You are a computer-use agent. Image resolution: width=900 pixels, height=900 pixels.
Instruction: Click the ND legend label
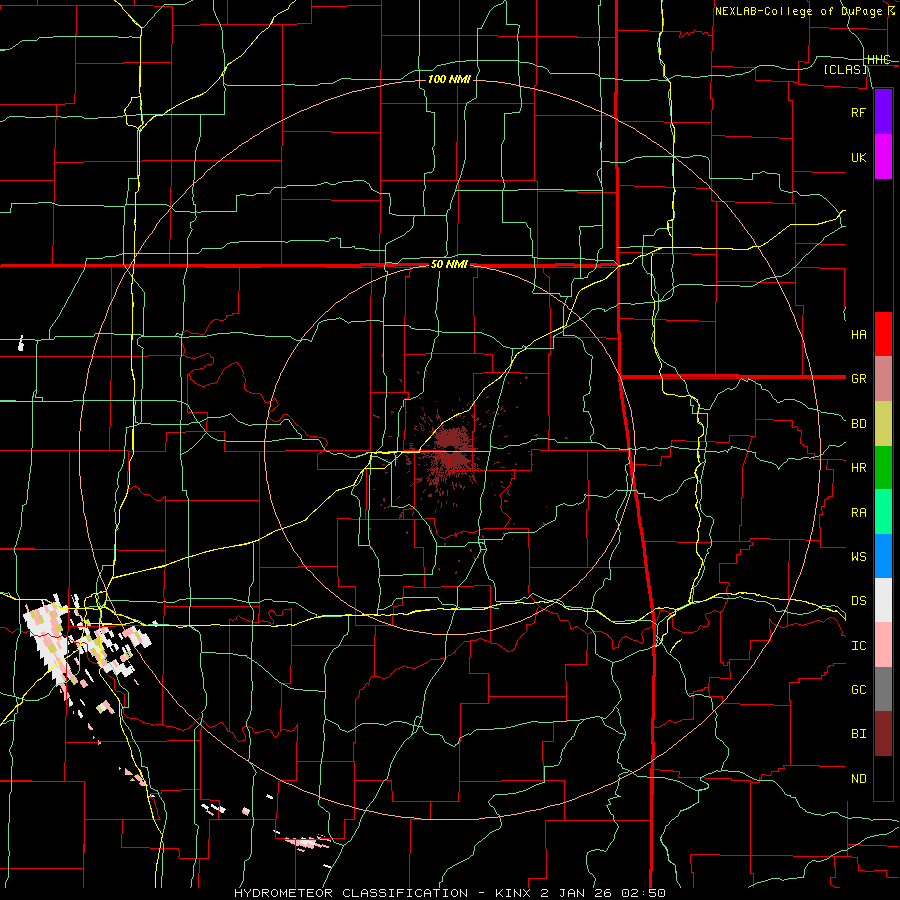point(858,779)
